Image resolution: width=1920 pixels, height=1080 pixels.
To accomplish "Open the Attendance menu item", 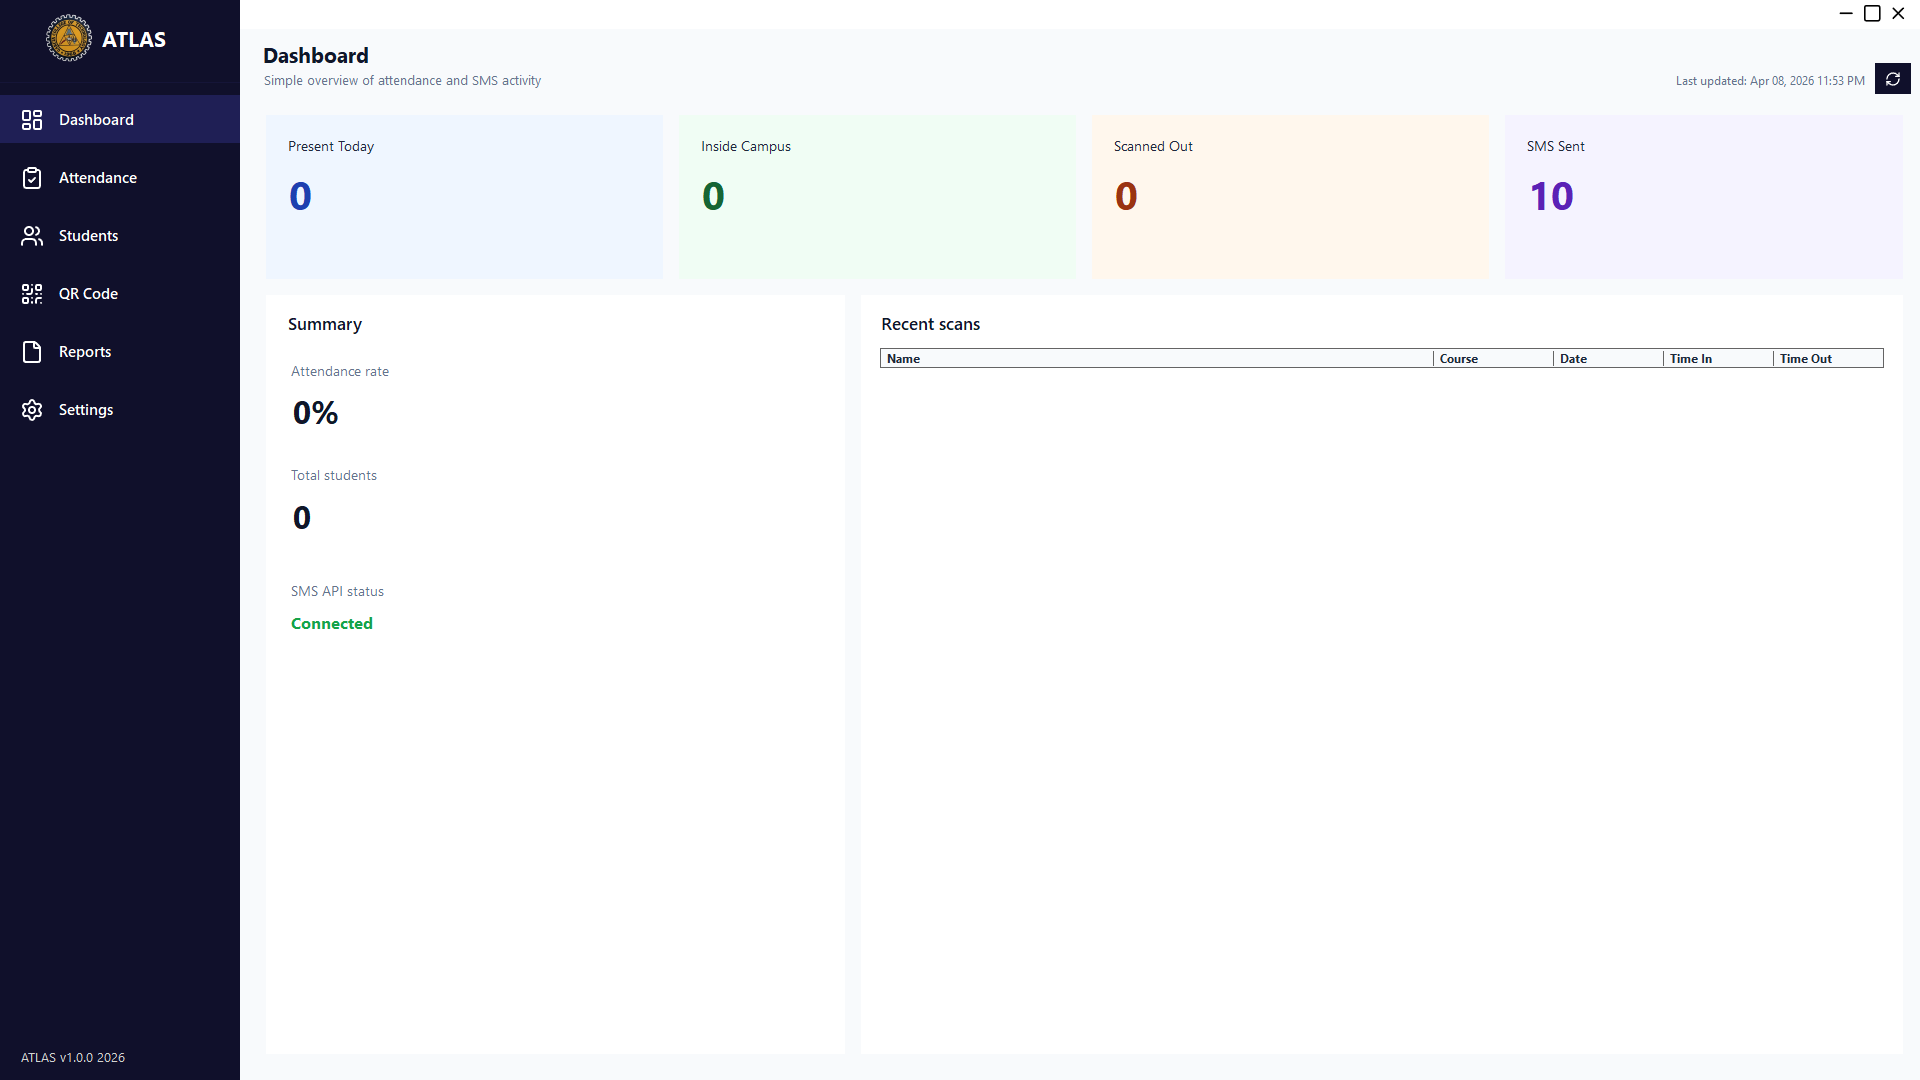I will click(x=98, y=178).
